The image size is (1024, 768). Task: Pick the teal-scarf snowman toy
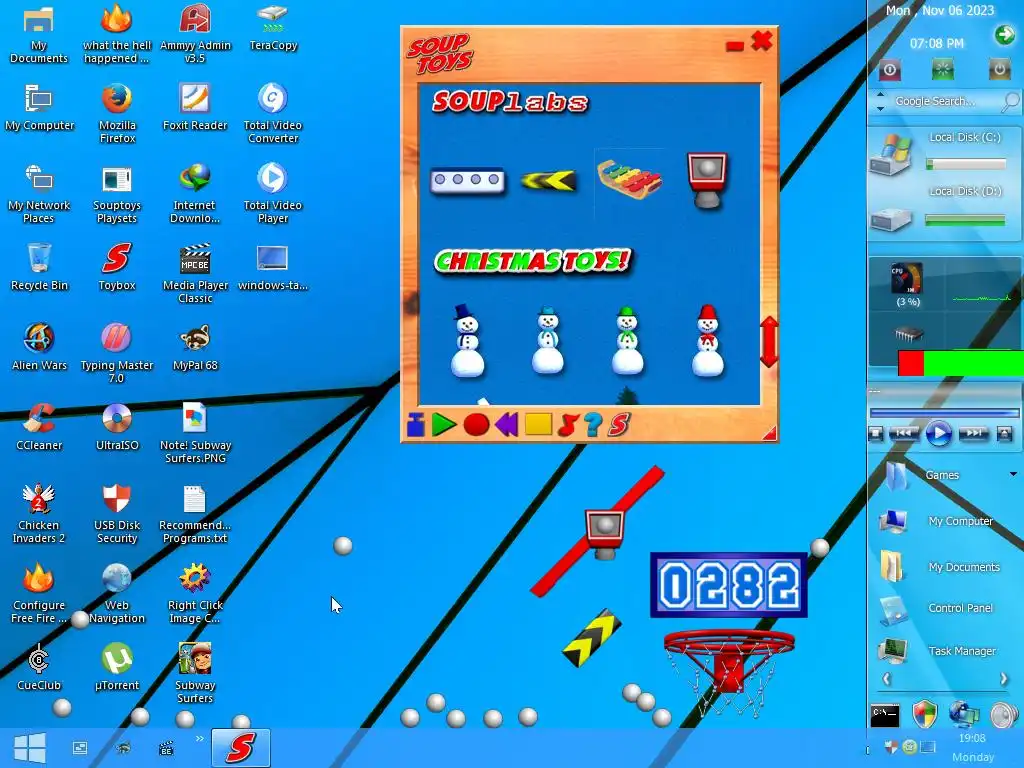pos(548,340)
